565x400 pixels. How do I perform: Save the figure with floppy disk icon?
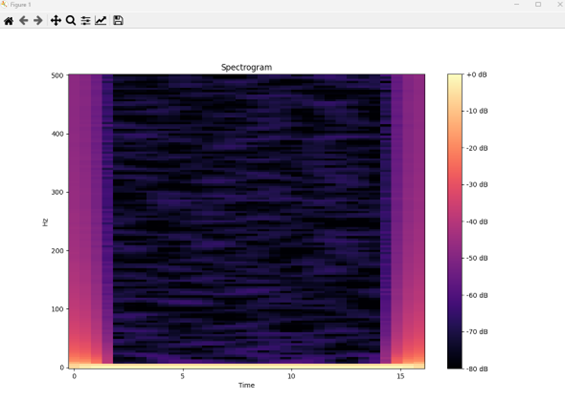pyautogui.click(x=118, y=21)
